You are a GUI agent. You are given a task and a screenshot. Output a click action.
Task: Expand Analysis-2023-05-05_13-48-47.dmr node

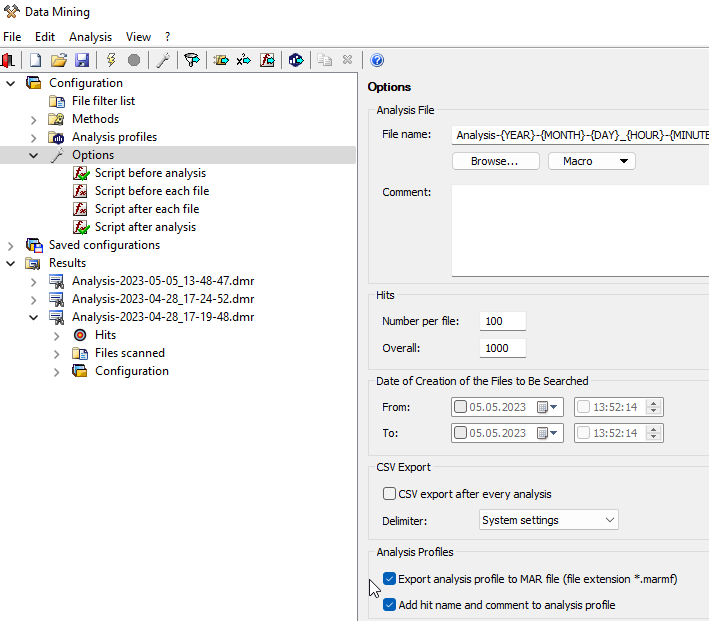pos(33,282)
